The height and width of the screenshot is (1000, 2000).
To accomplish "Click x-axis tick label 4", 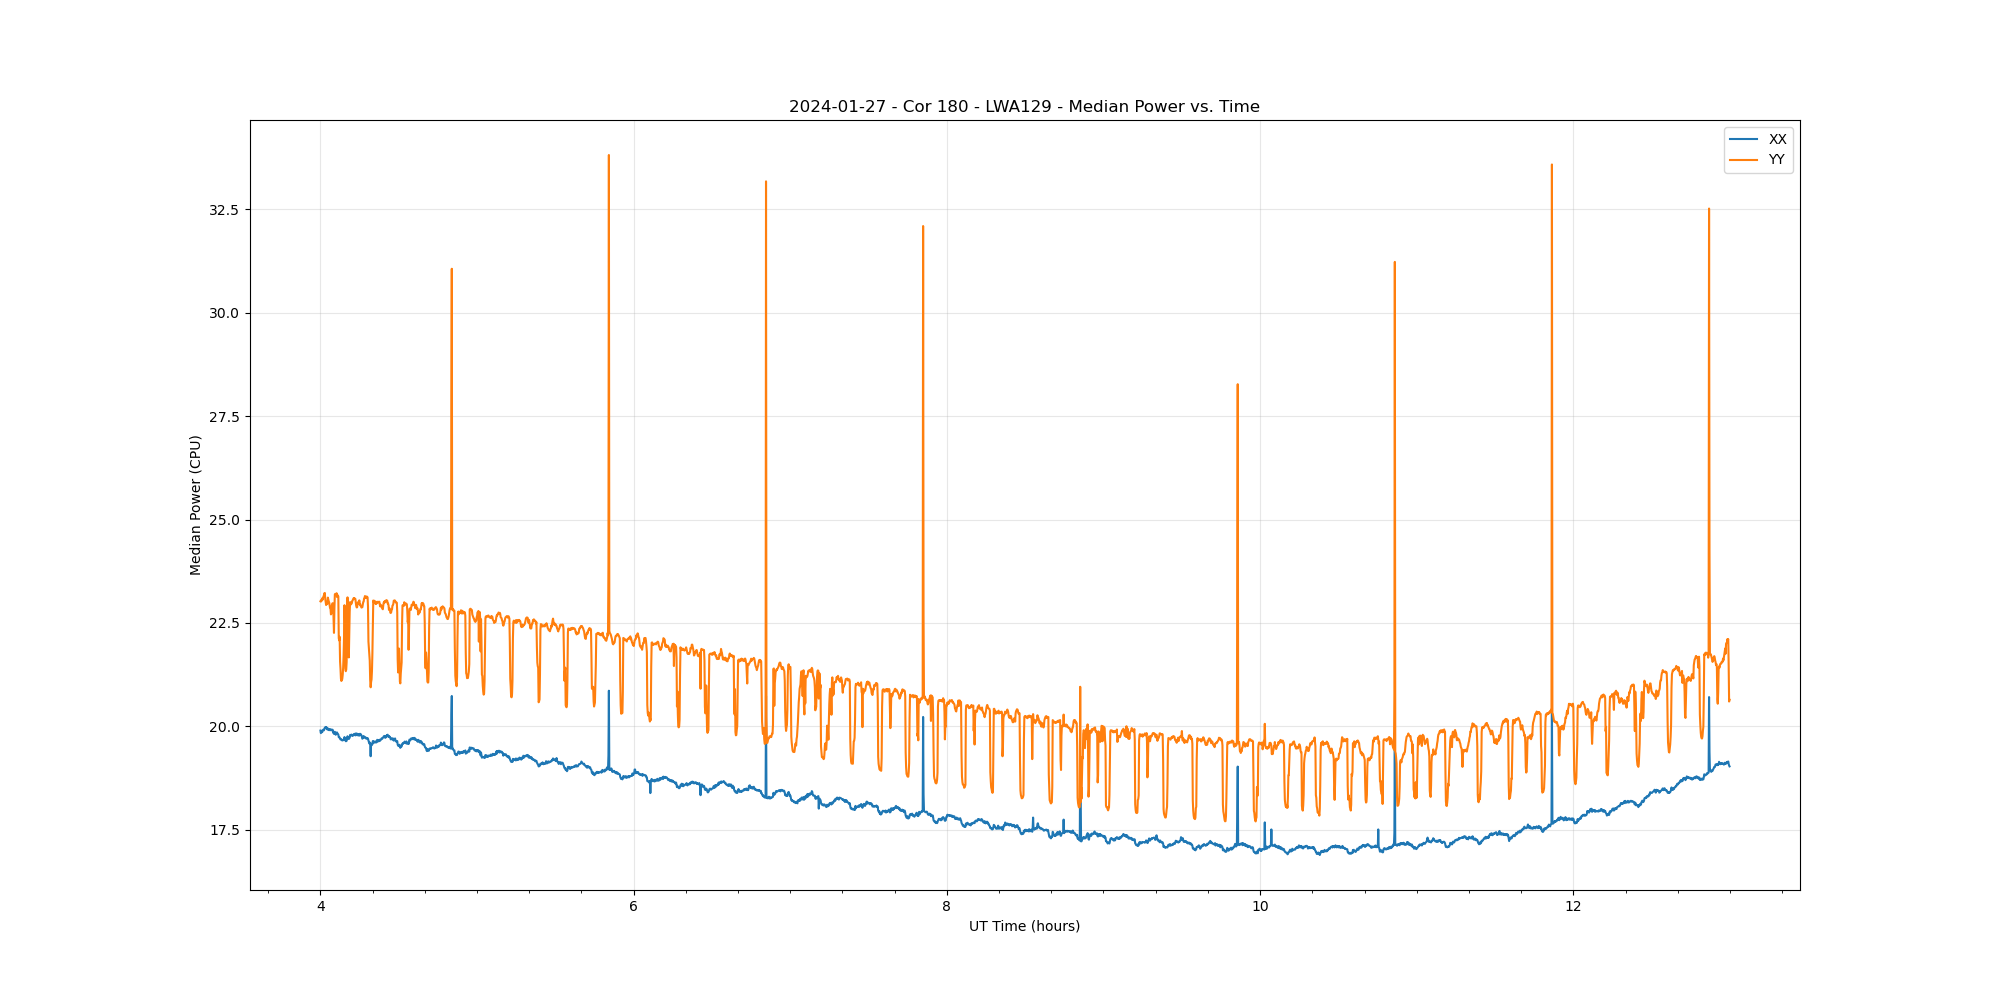I will click(320, 907).
